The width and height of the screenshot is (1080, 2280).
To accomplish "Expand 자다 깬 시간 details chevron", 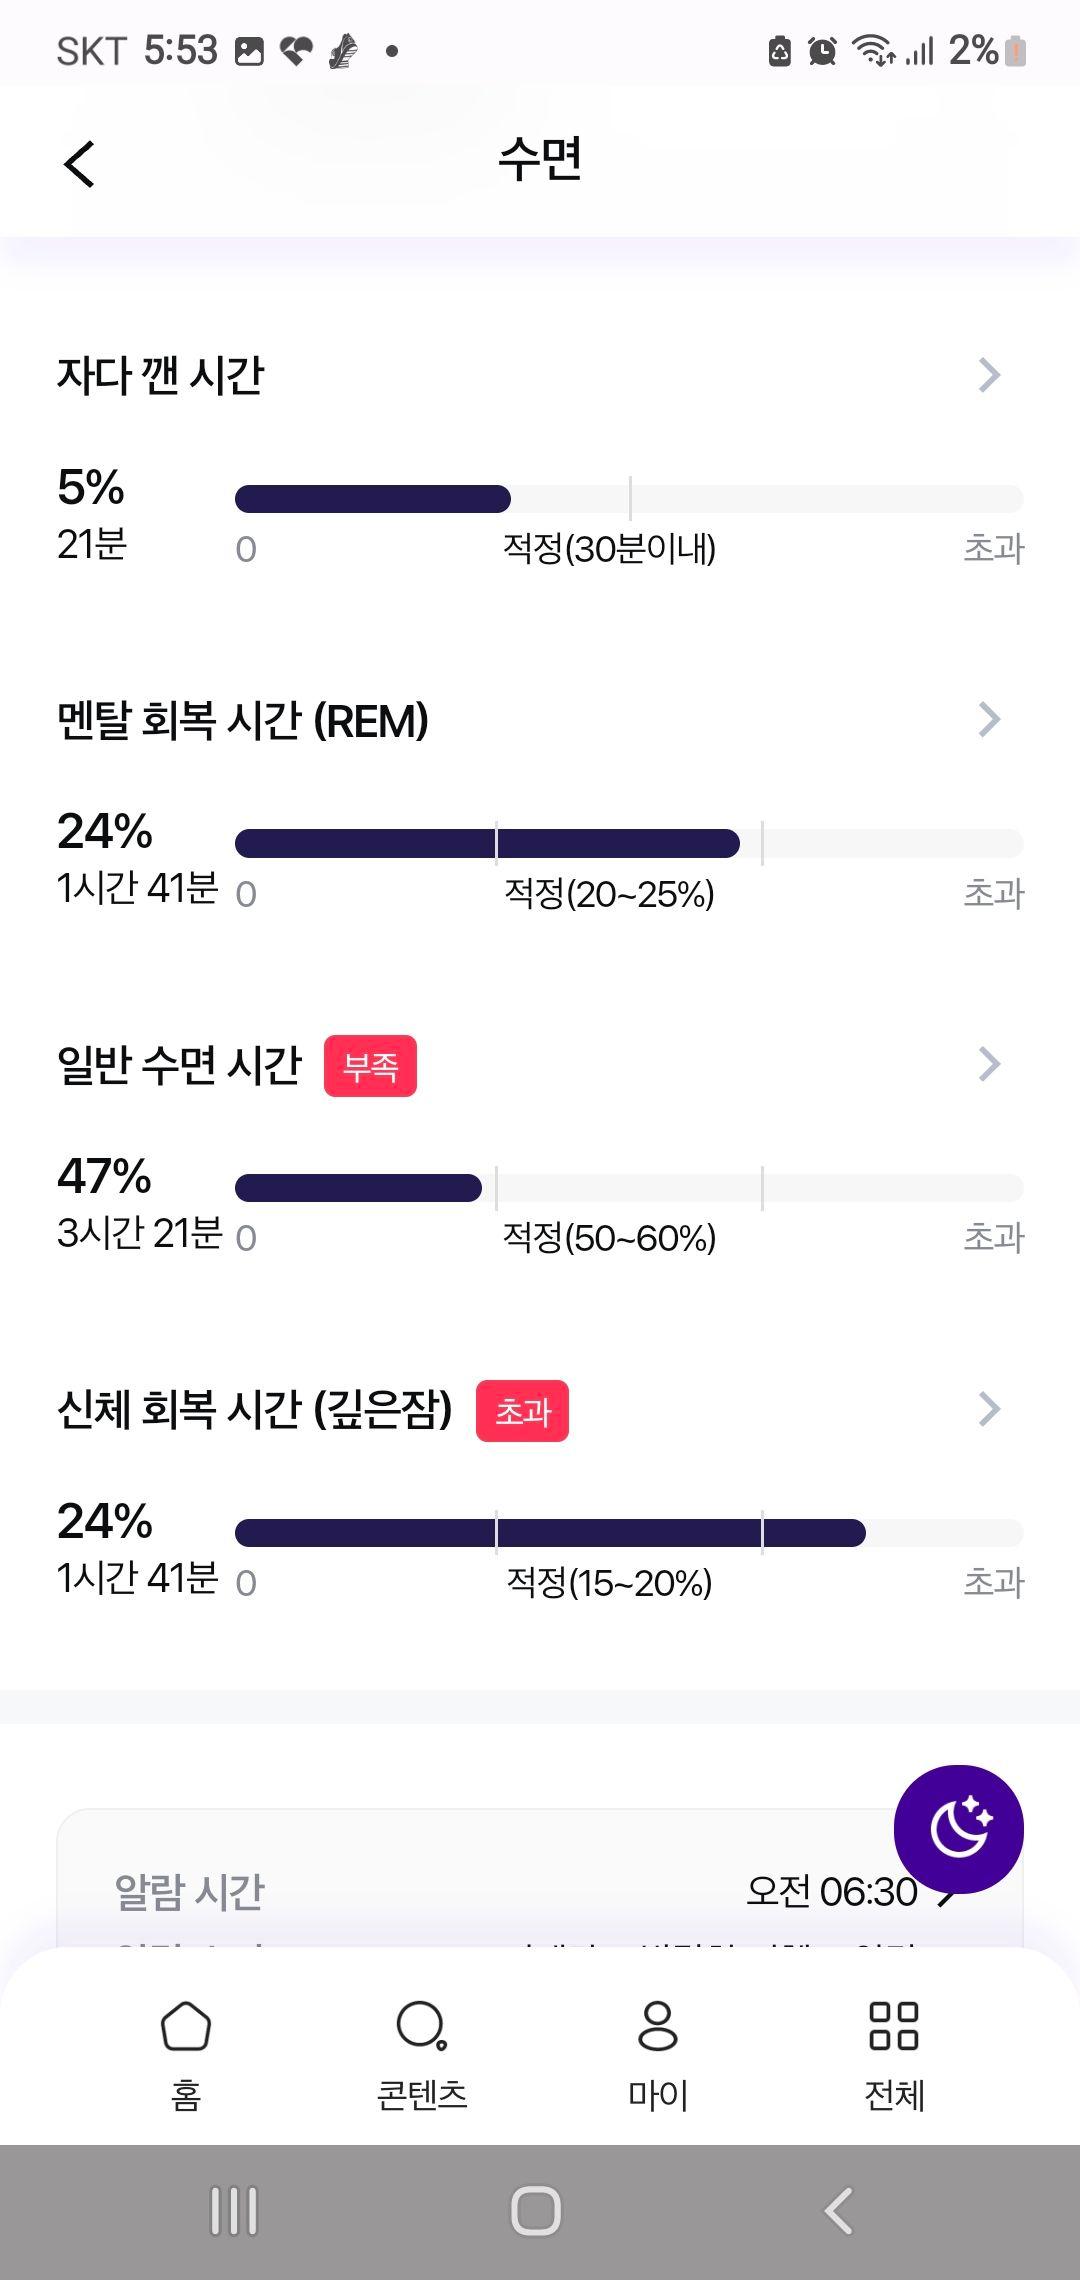I will [x=989, y=375].
